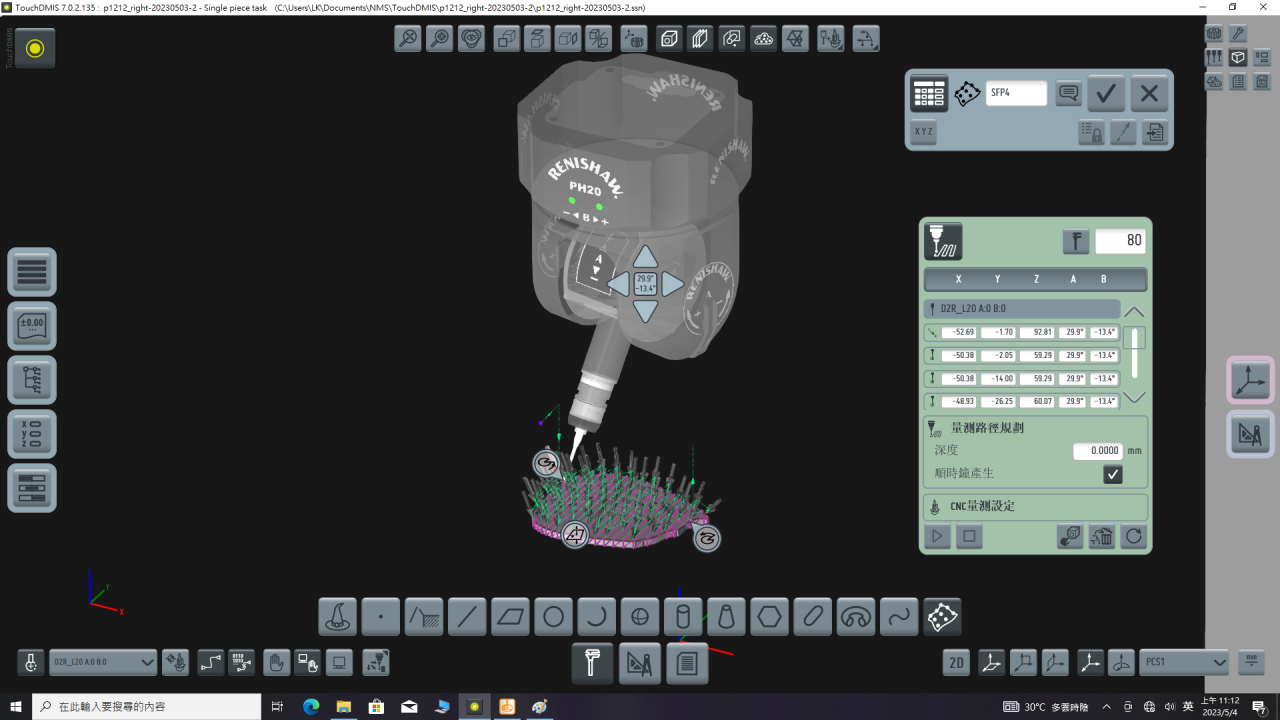1280x720 pixels.
Task: Open the feature tree panel
Action: tap(32, 380)
